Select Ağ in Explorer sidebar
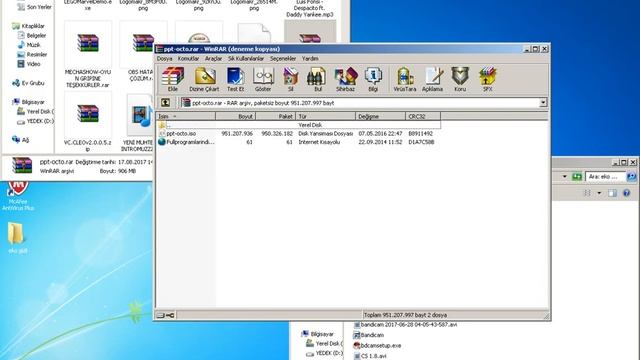The height and width of the screenshot is (360, 640). point(21,140)
